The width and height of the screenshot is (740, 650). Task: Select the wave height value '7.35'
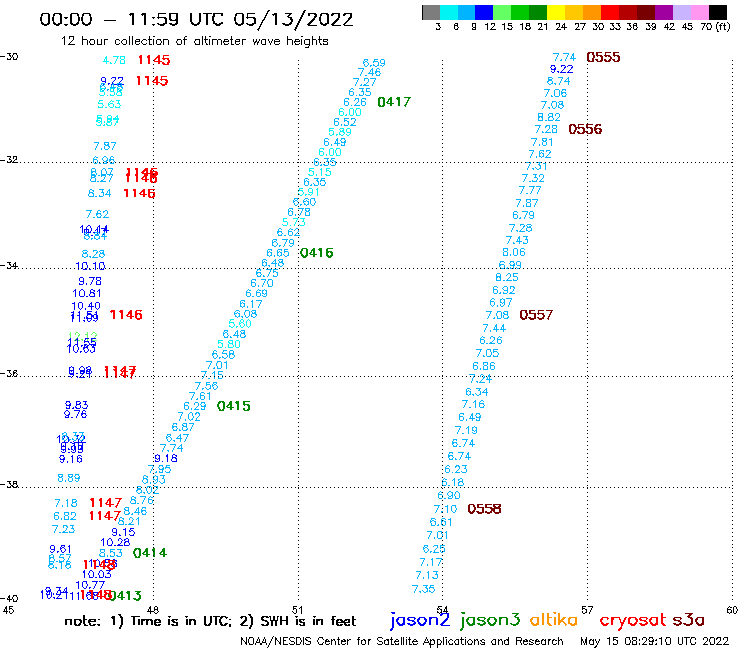click(423, 589)
